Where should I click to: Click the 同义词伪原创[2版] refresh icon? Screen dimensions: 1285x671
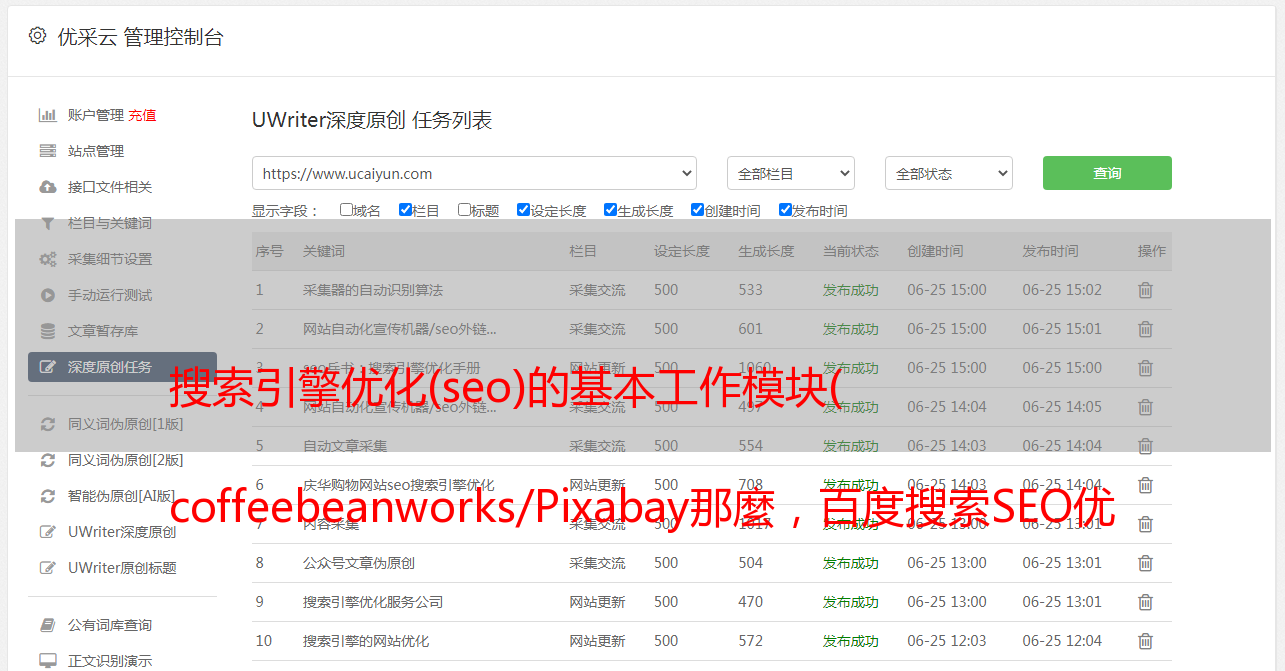point(47,460)
